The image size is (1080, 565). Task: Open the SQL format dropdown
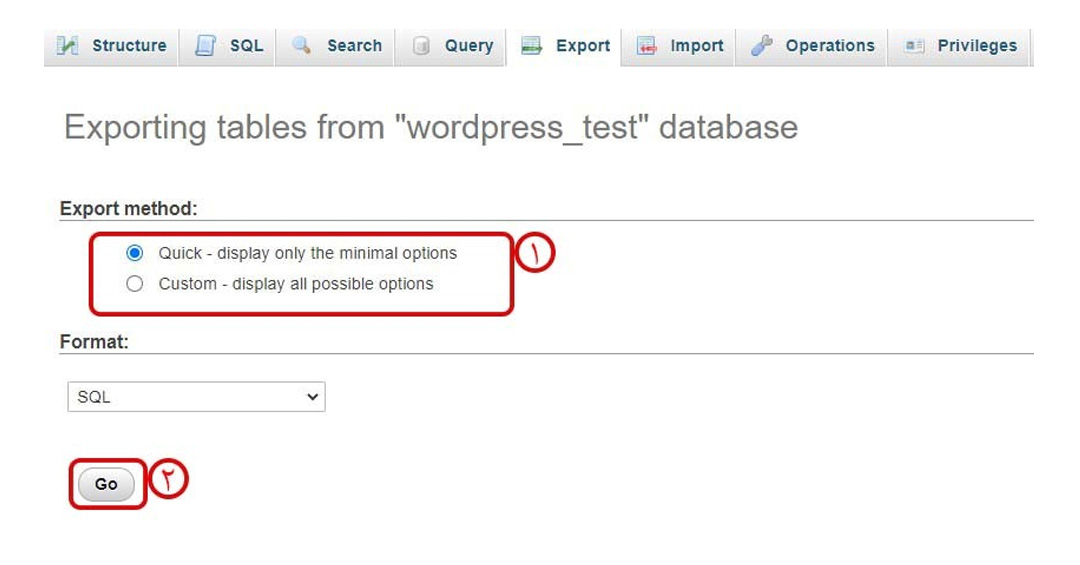[x=196, y=397]
